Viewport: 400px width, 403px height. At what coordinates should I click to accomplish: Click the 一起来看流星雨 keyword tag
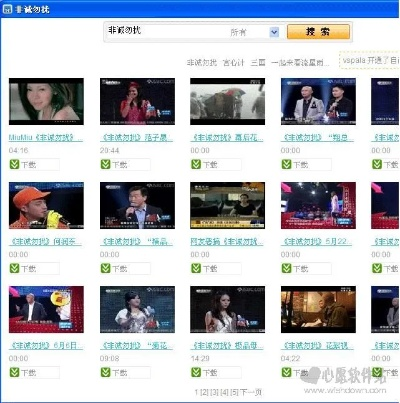pyautogui.click(x=300, y=63)
